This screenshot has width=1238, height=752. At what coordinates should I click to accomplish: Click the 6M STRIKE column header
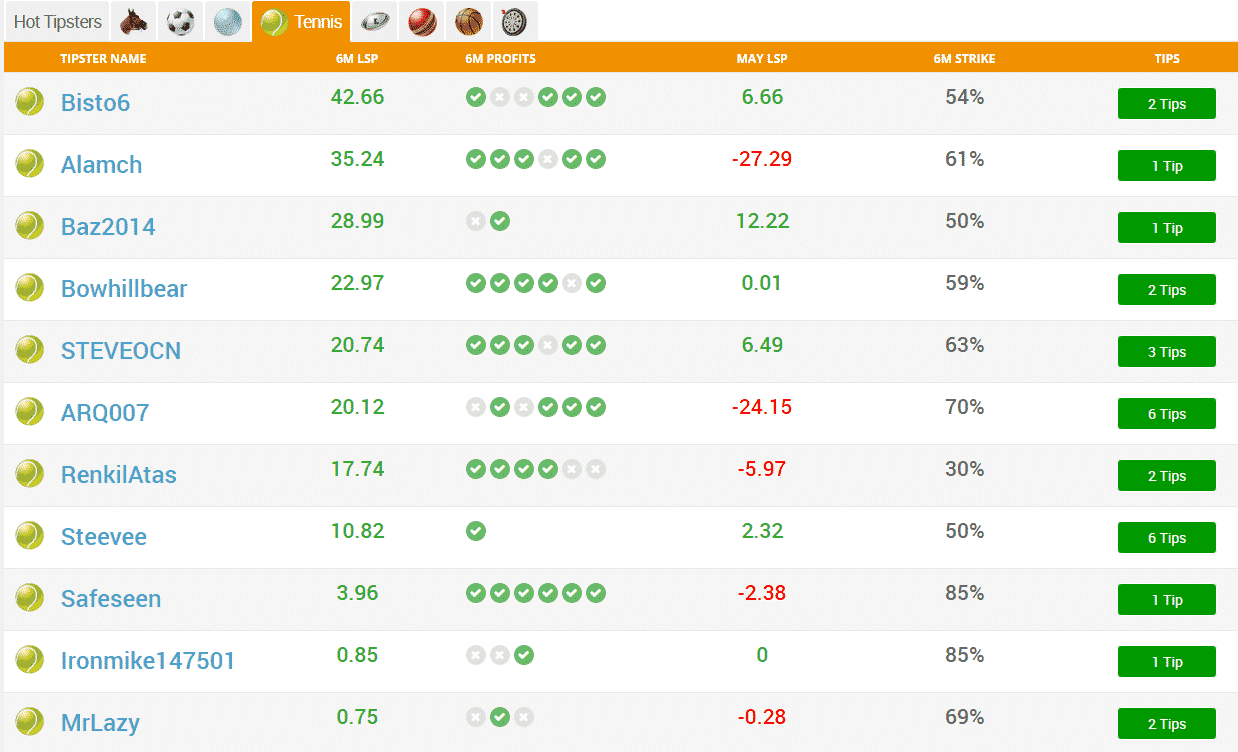point(964,59)
